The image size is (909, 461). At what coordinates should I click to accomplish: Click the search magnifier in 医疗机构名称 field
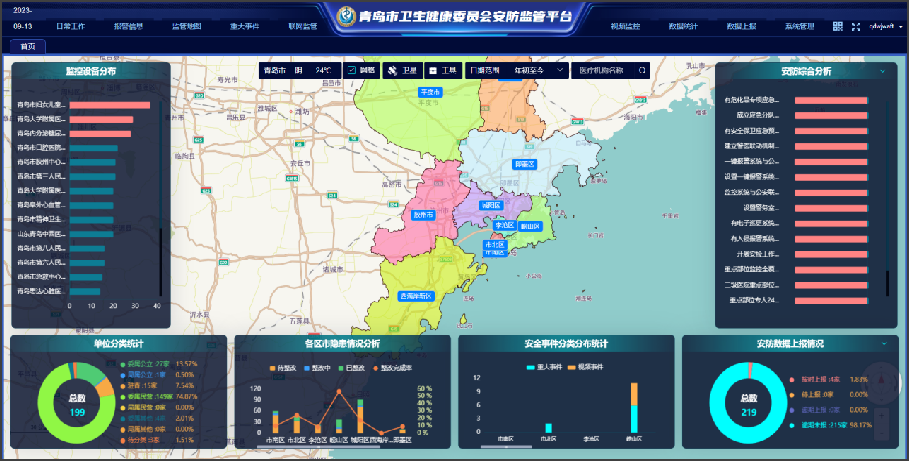click(x=642, y=71)
